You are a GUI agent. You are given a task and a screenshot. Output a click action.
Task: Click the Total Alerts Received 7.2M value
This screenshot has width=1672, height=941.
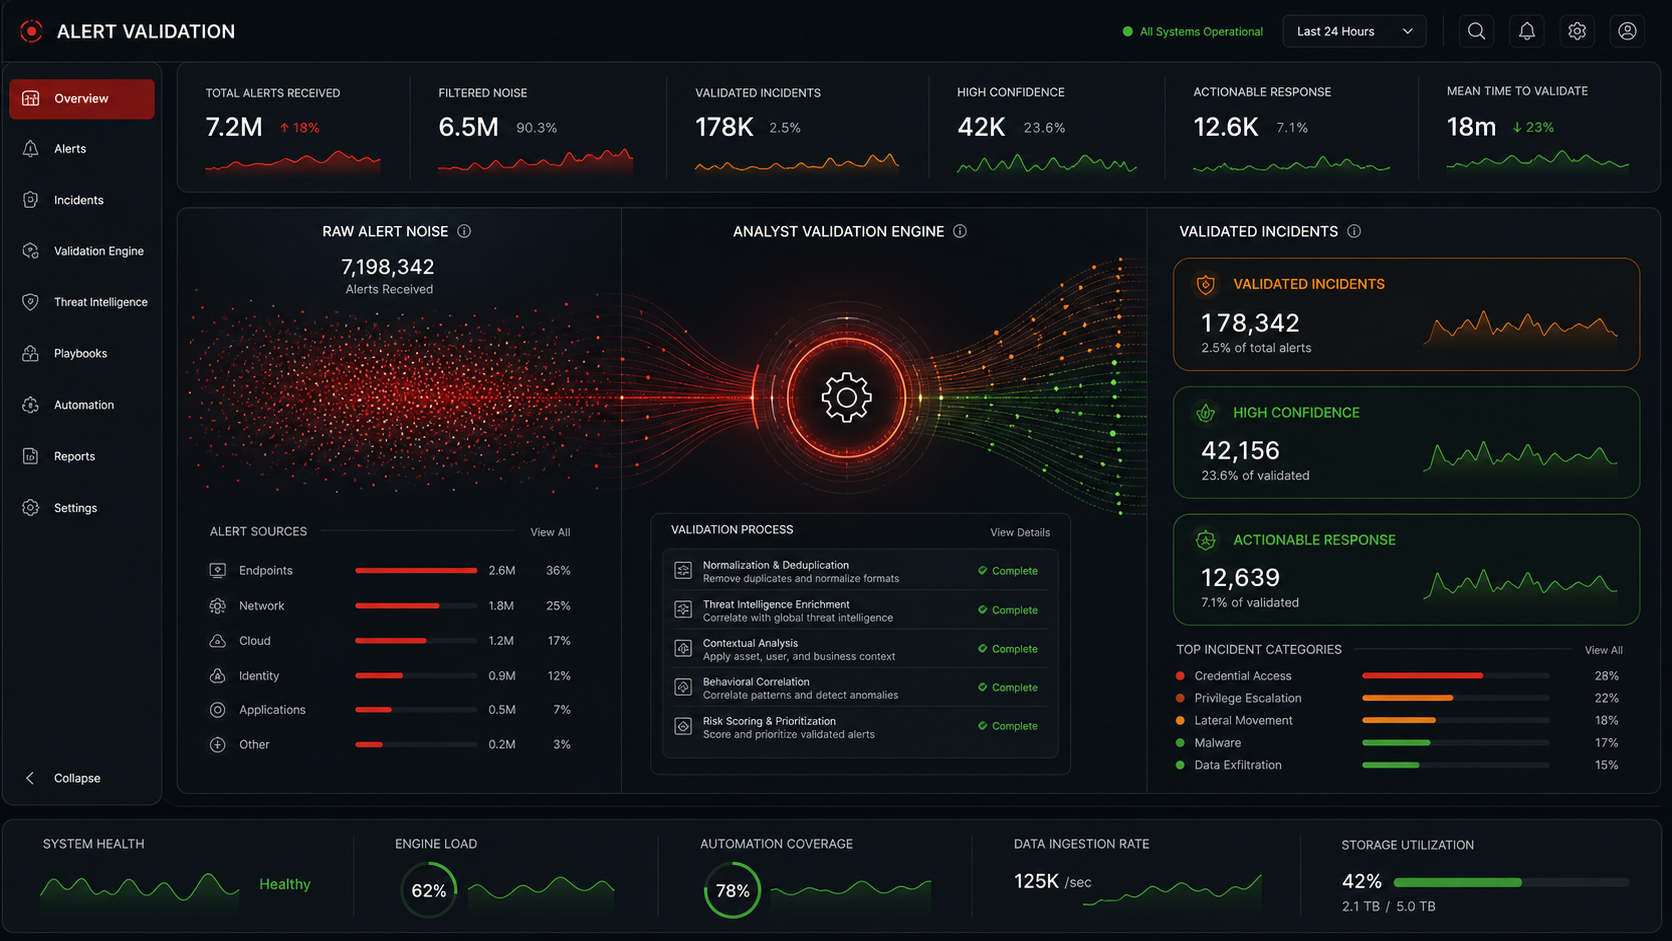234,127
